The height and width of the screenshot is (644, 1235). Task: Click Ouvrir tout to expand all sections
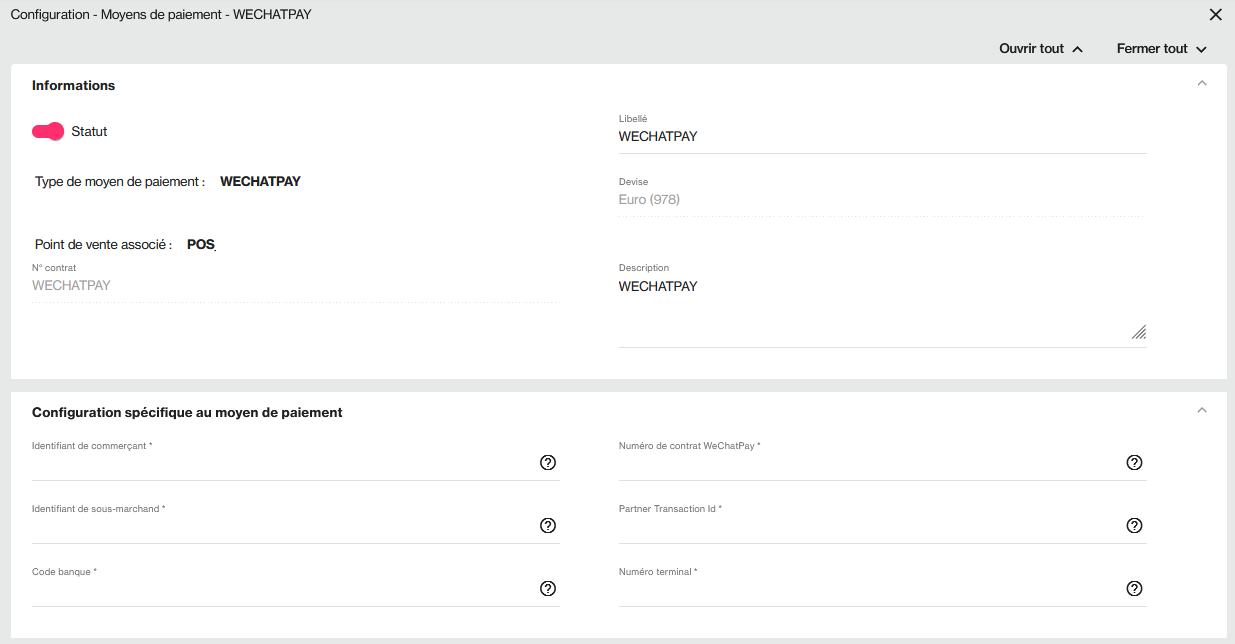pyautogui.click(x=1041, y=49)
